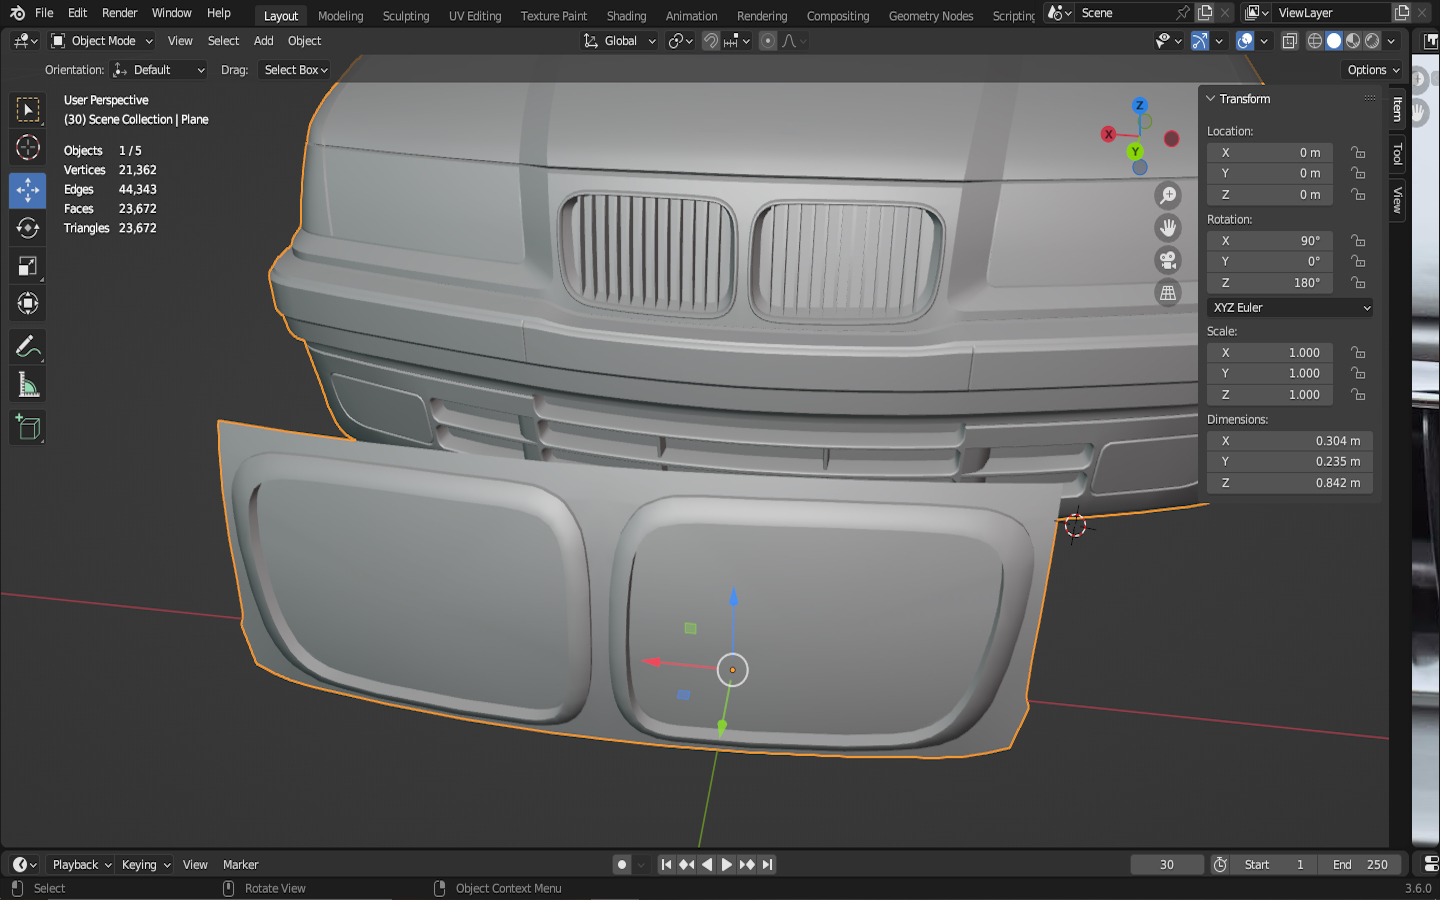Click the Dimensions X field 0.304 m
This screenshot has height=900, width=1440.
1290,441
